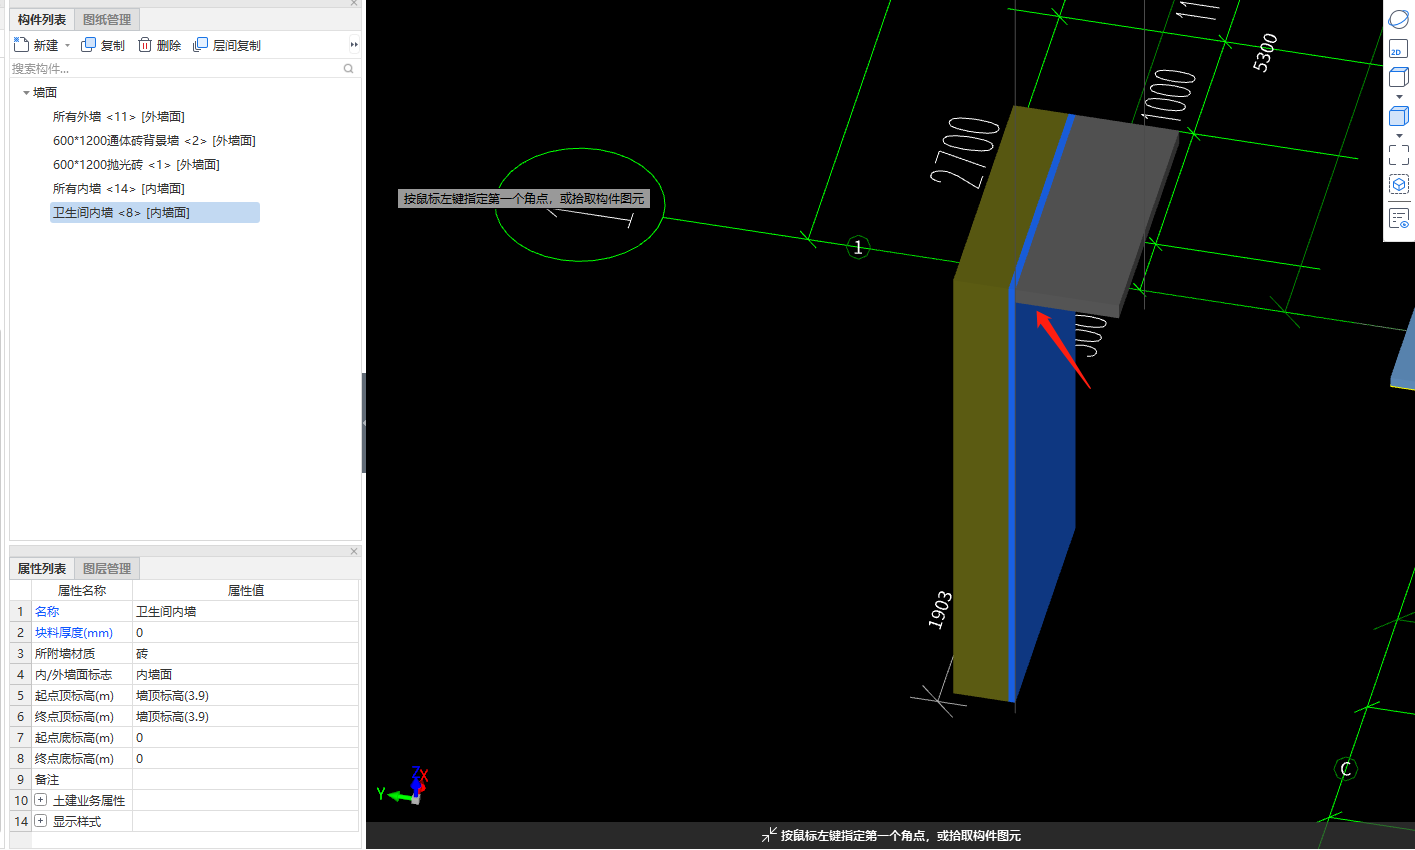Select 所有内墙 <14> [内墙面] item
This screenshot has width=1415, height=850.
pos(119,189)
